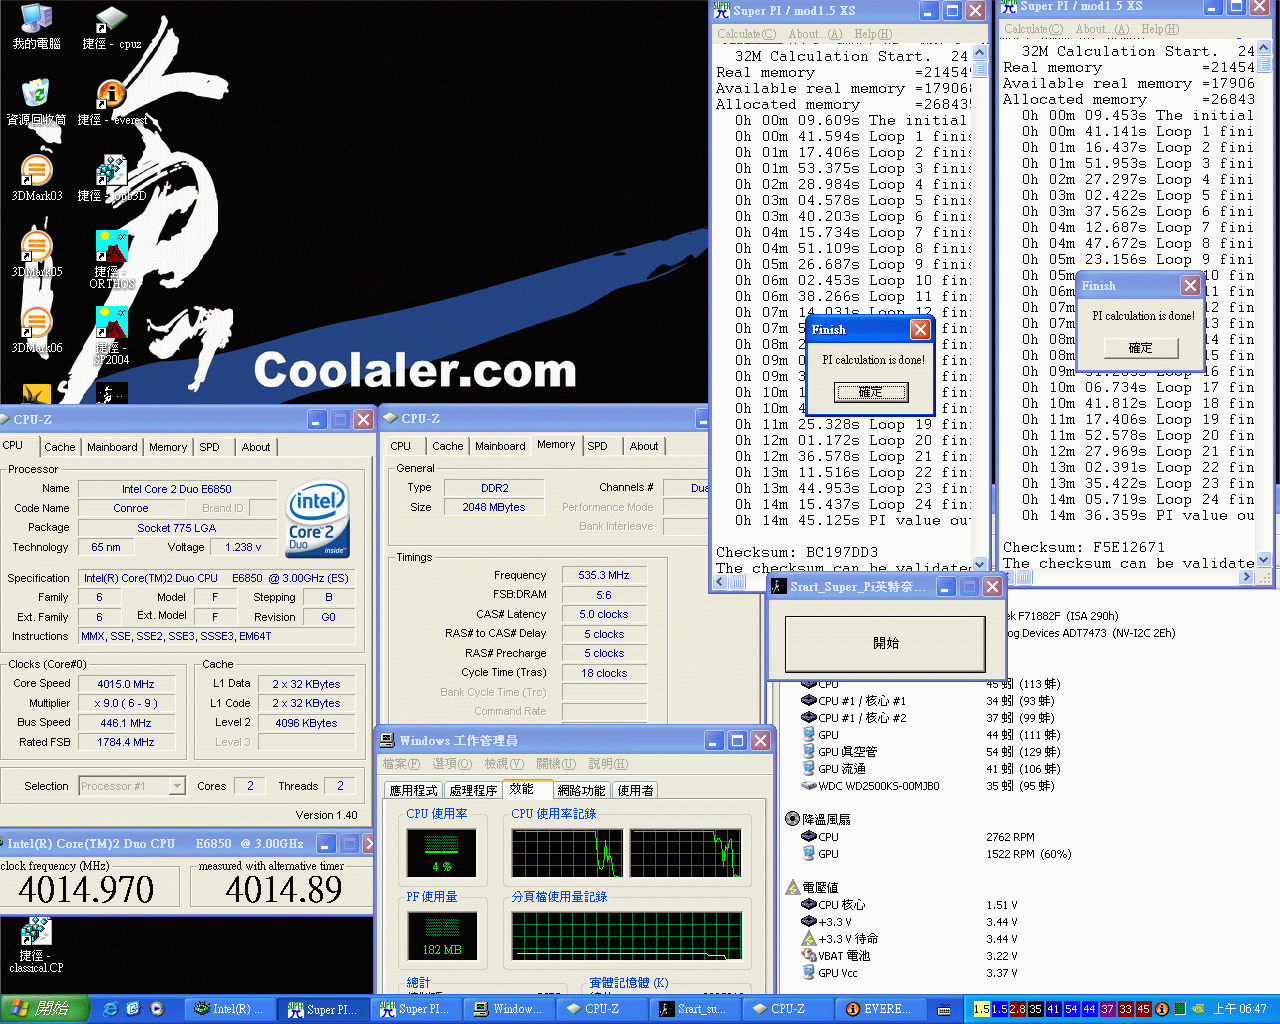The width and height of the screenshot is (1280, 1024).
Task: Click Internet Explorer in quick launch
Action: (x=110, y=1009)
